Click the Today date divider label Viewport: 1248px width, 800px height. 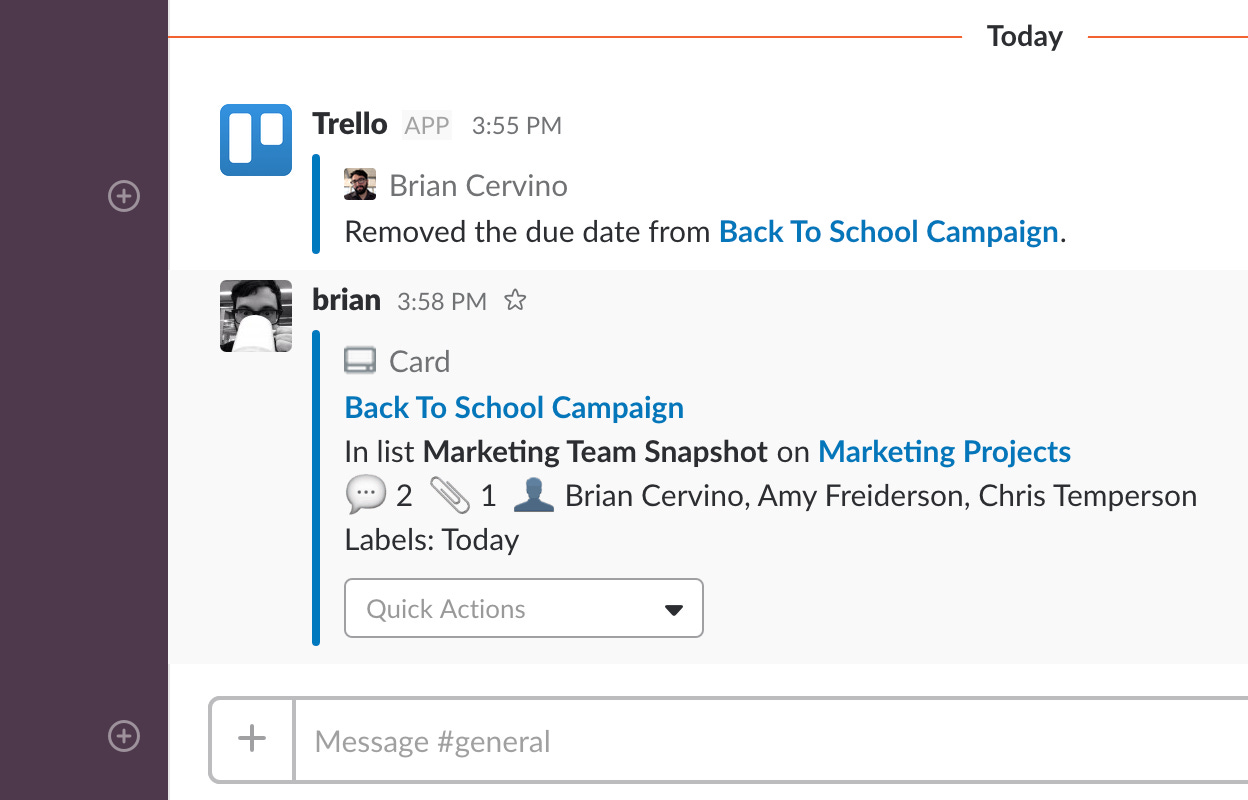(1024, 36)
